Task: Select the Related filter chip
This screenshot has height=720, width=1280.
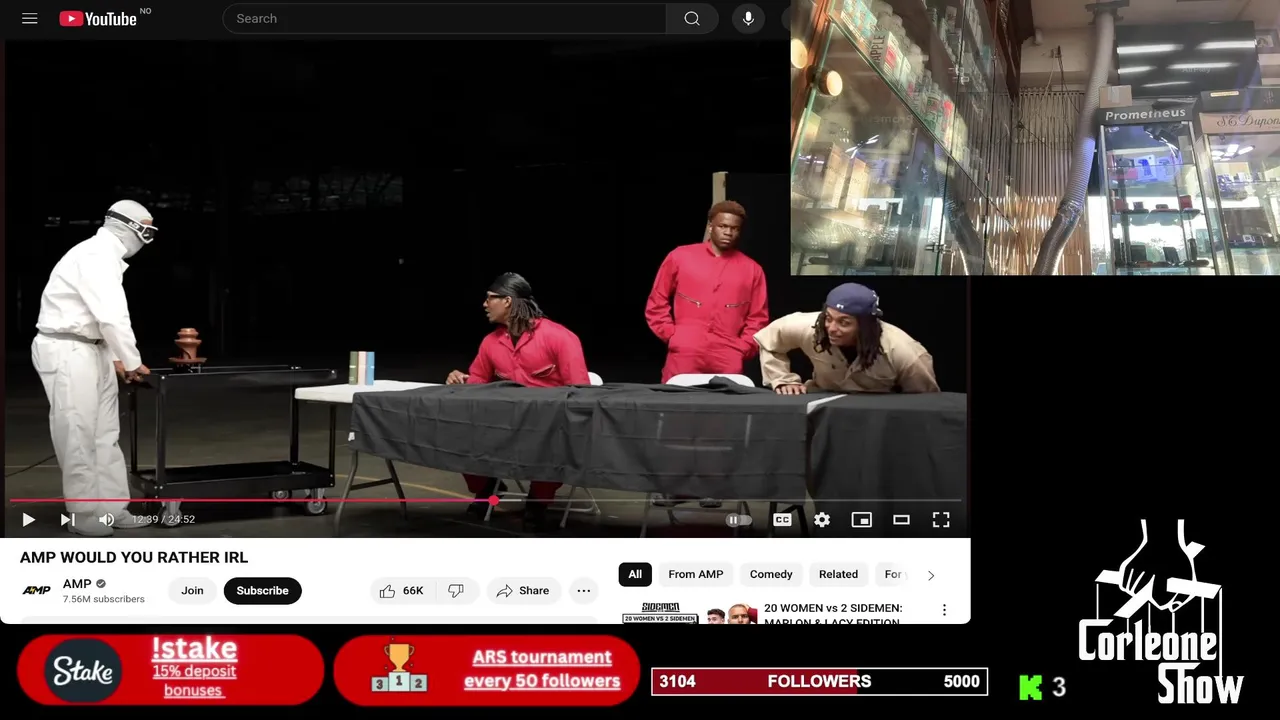Action: point(838,574)
